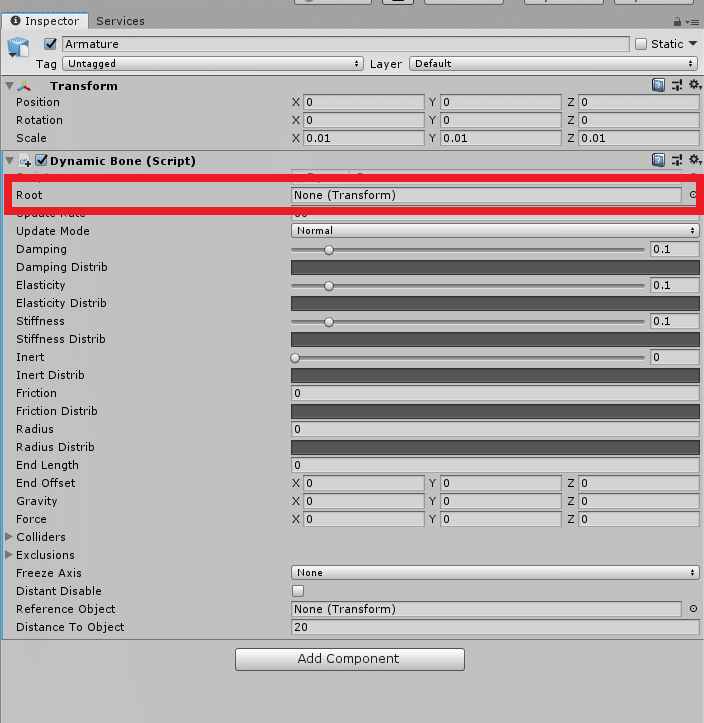Click the Radius value field
704x723 pixels.
(x=495, y=429)
